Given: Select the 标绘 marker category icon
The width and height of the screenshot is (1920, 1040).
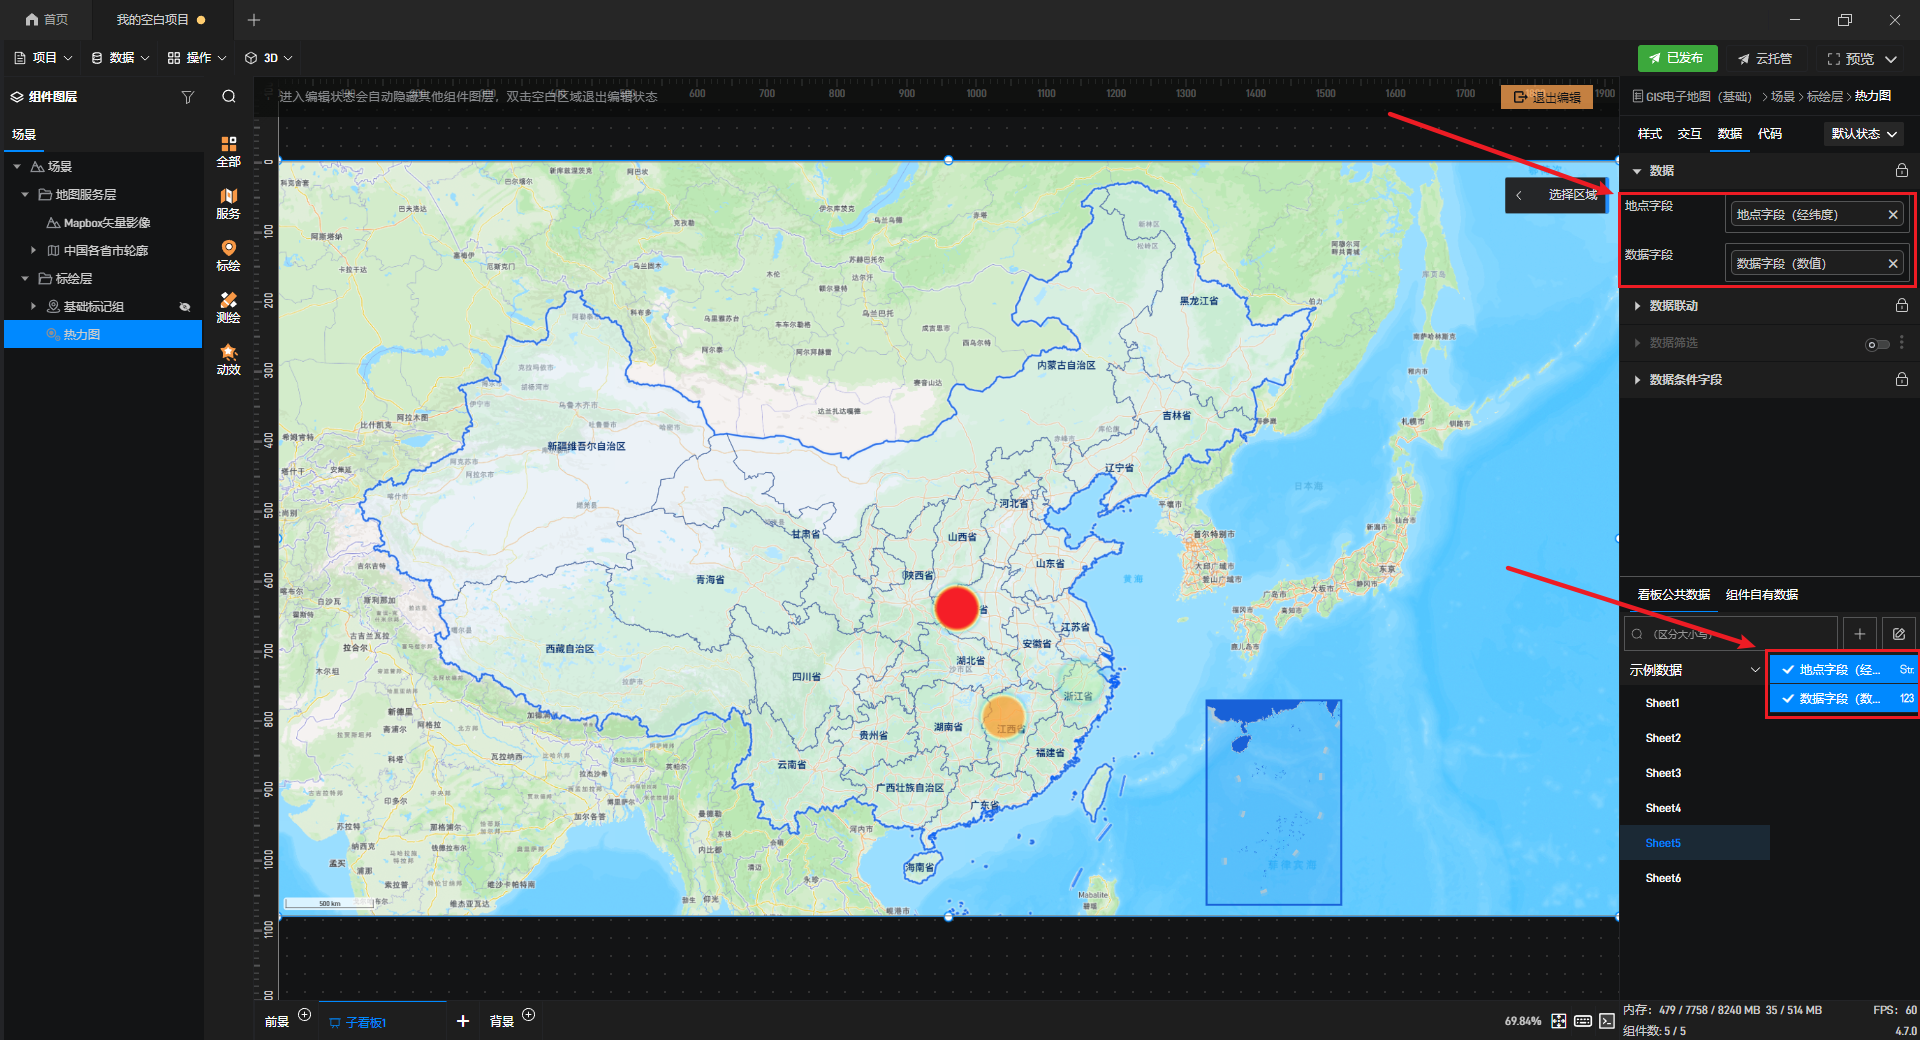Looking at the screenshot, I should pyautogui.click(x=228, y=255).
